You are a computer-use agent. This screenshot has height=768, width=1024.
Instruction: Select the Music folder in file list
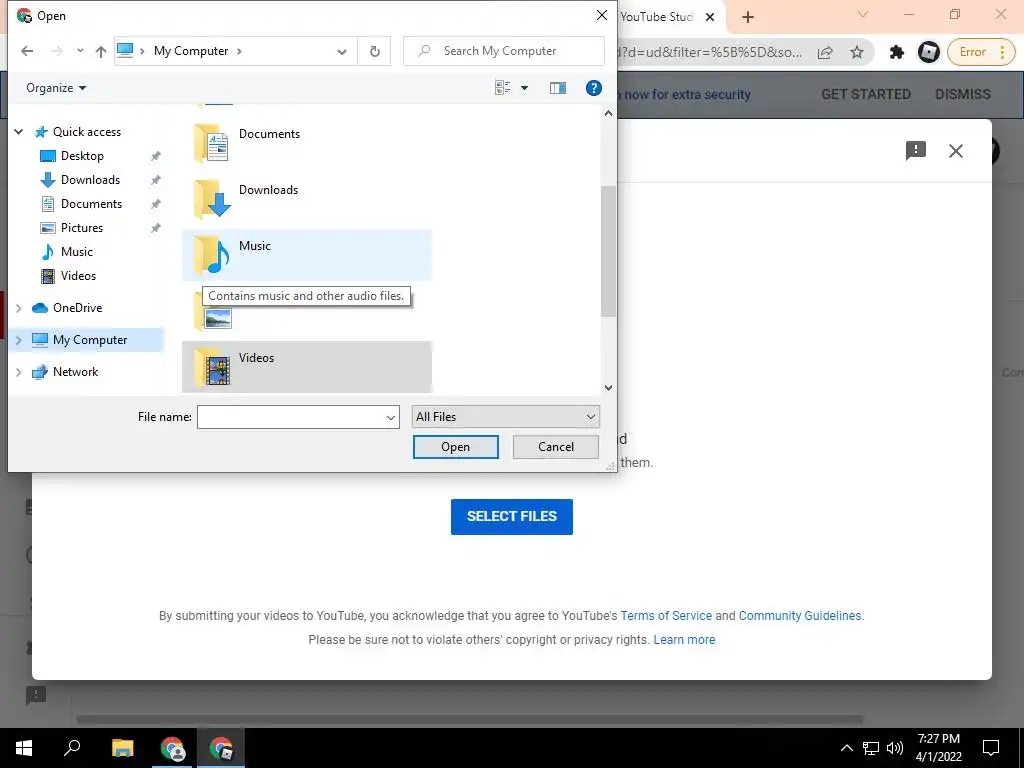(x=307, y=255)
